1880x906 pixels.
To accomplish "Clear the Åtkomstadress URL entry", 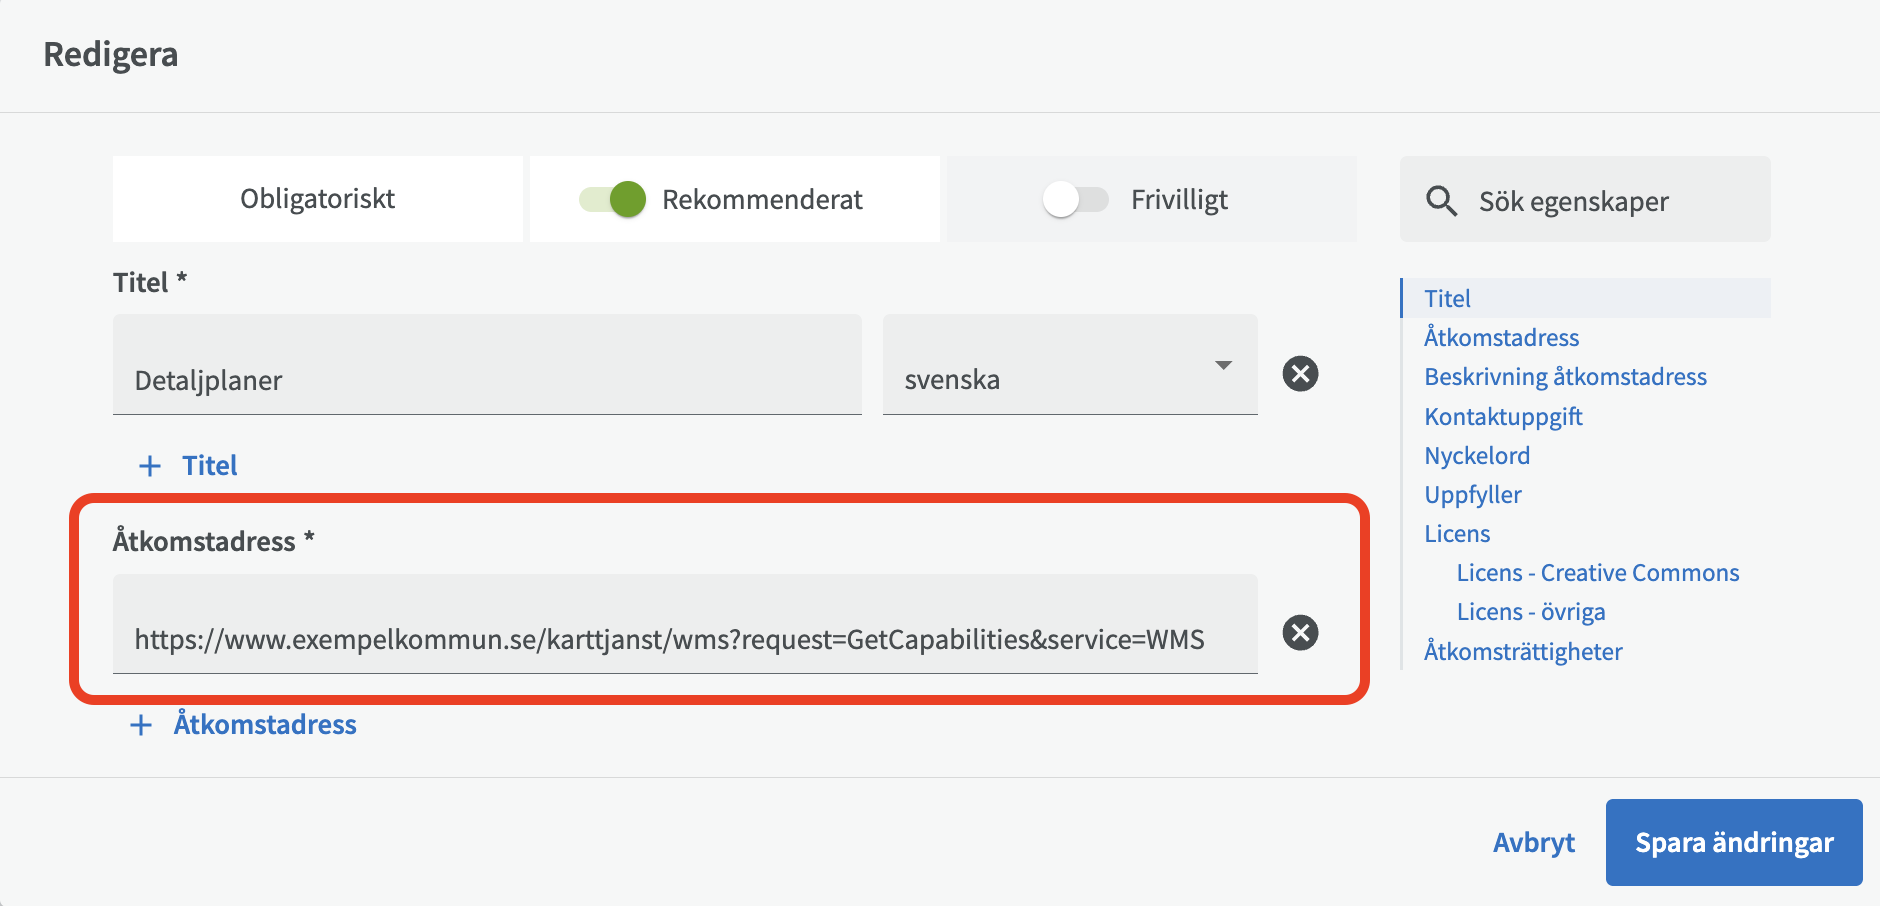I will (x=1300, y=633).
